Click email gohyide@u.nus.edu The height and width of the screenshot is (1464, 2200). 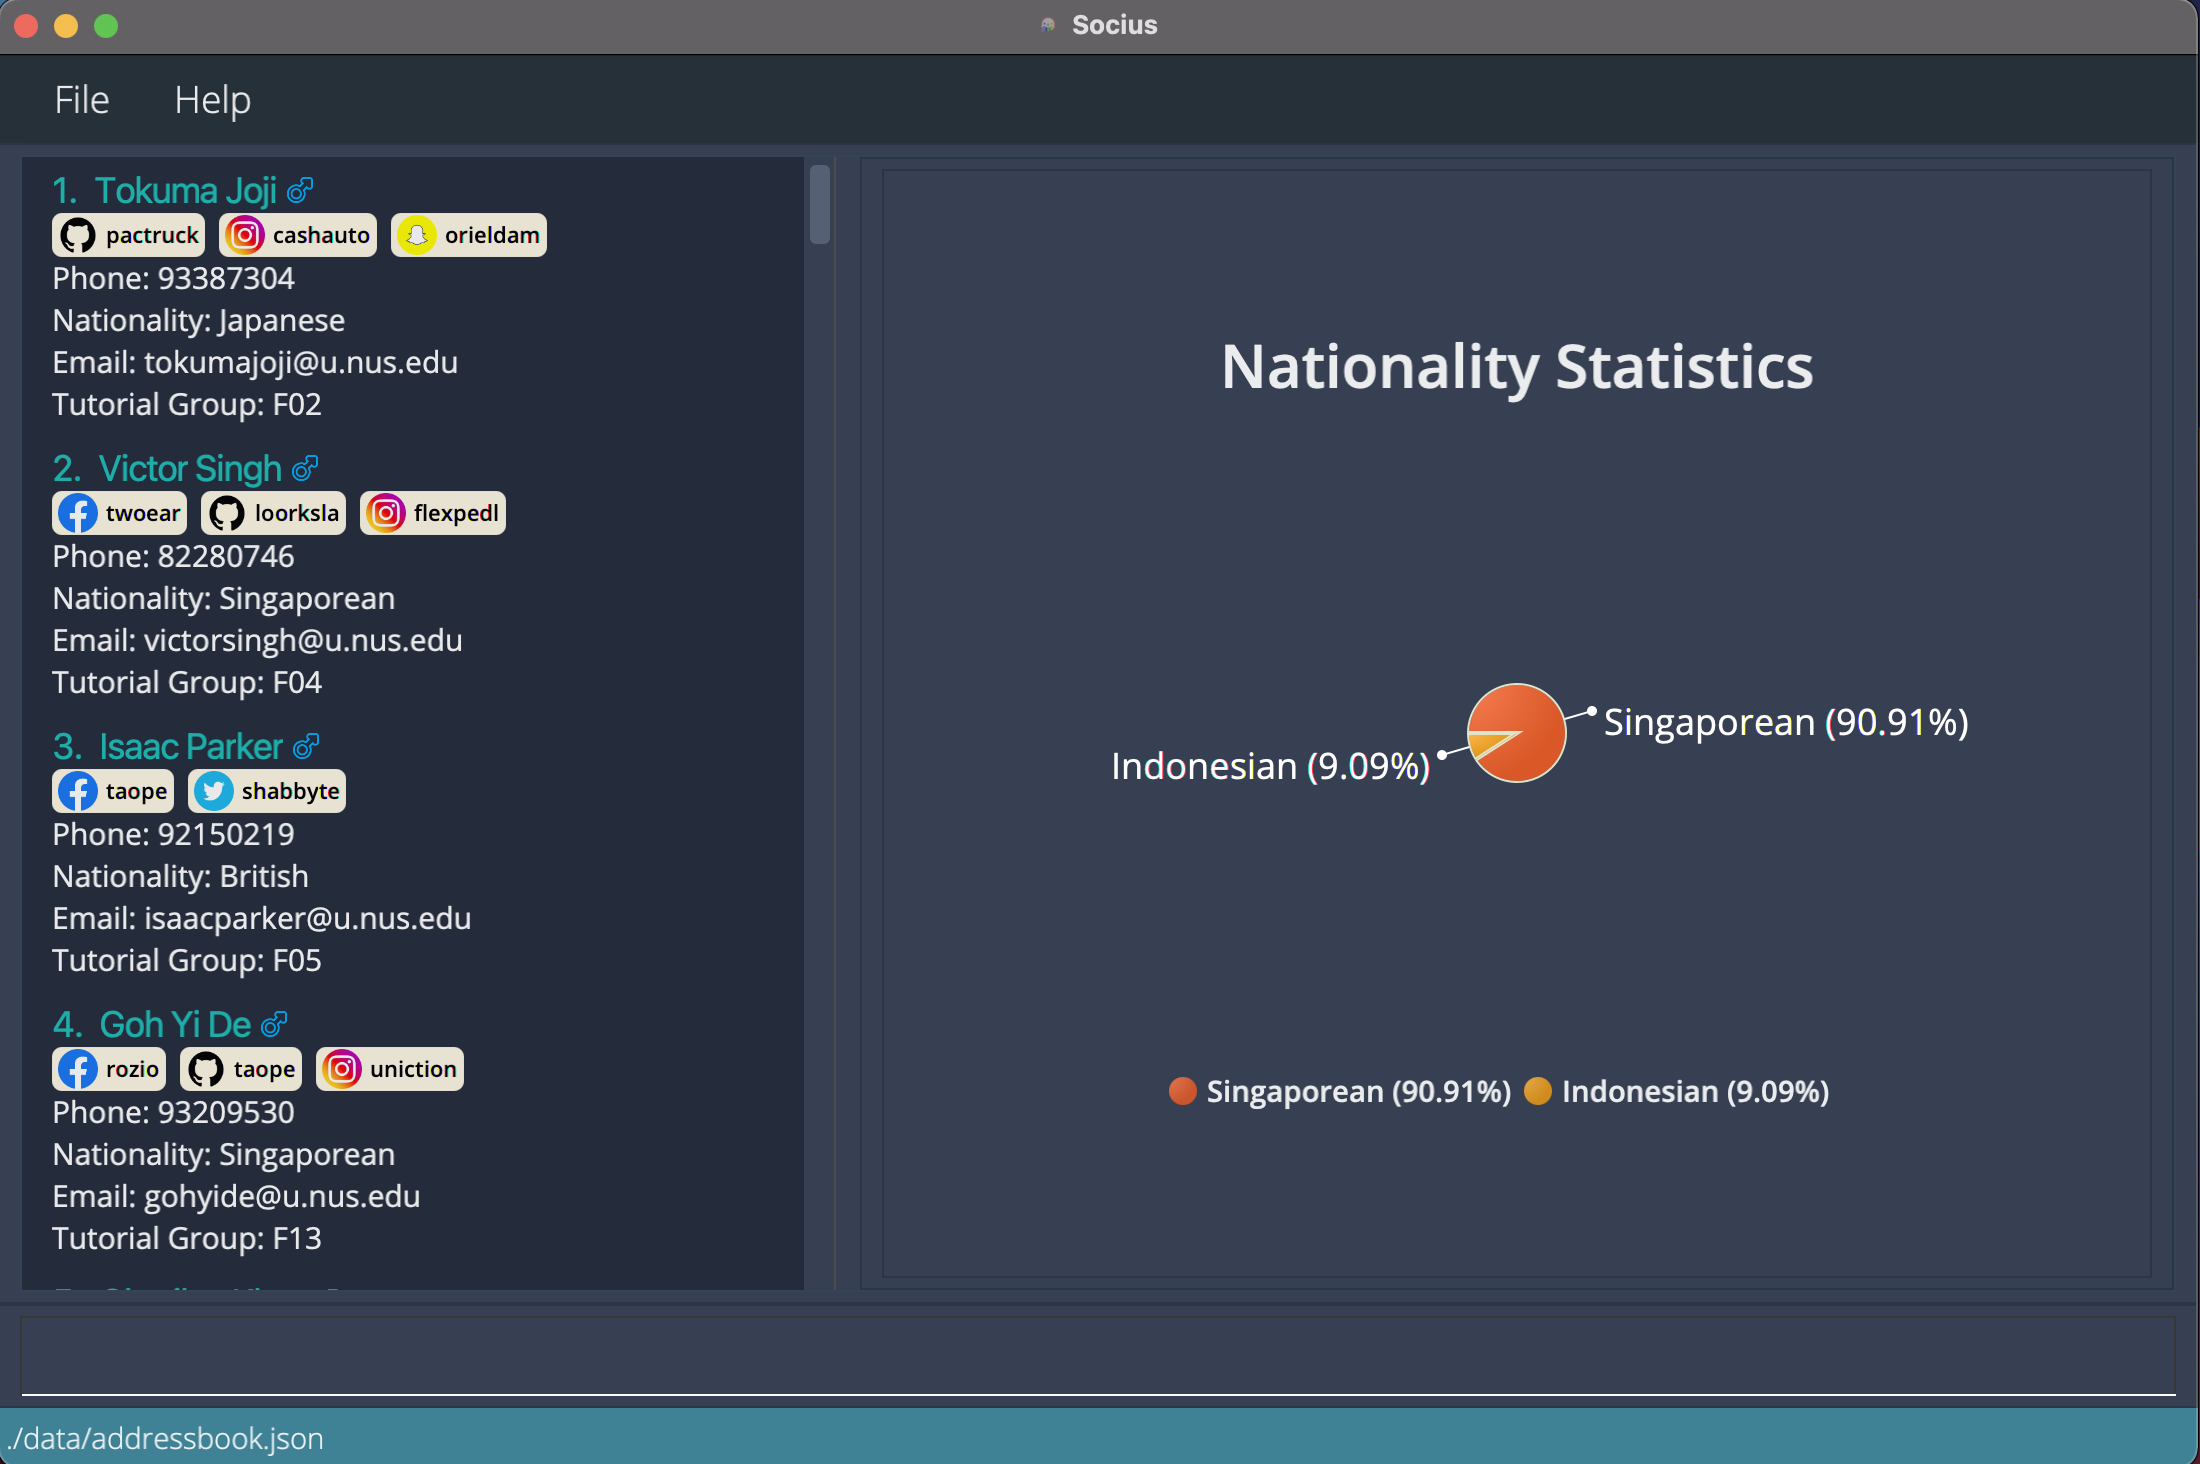(x=282, y=1196)
